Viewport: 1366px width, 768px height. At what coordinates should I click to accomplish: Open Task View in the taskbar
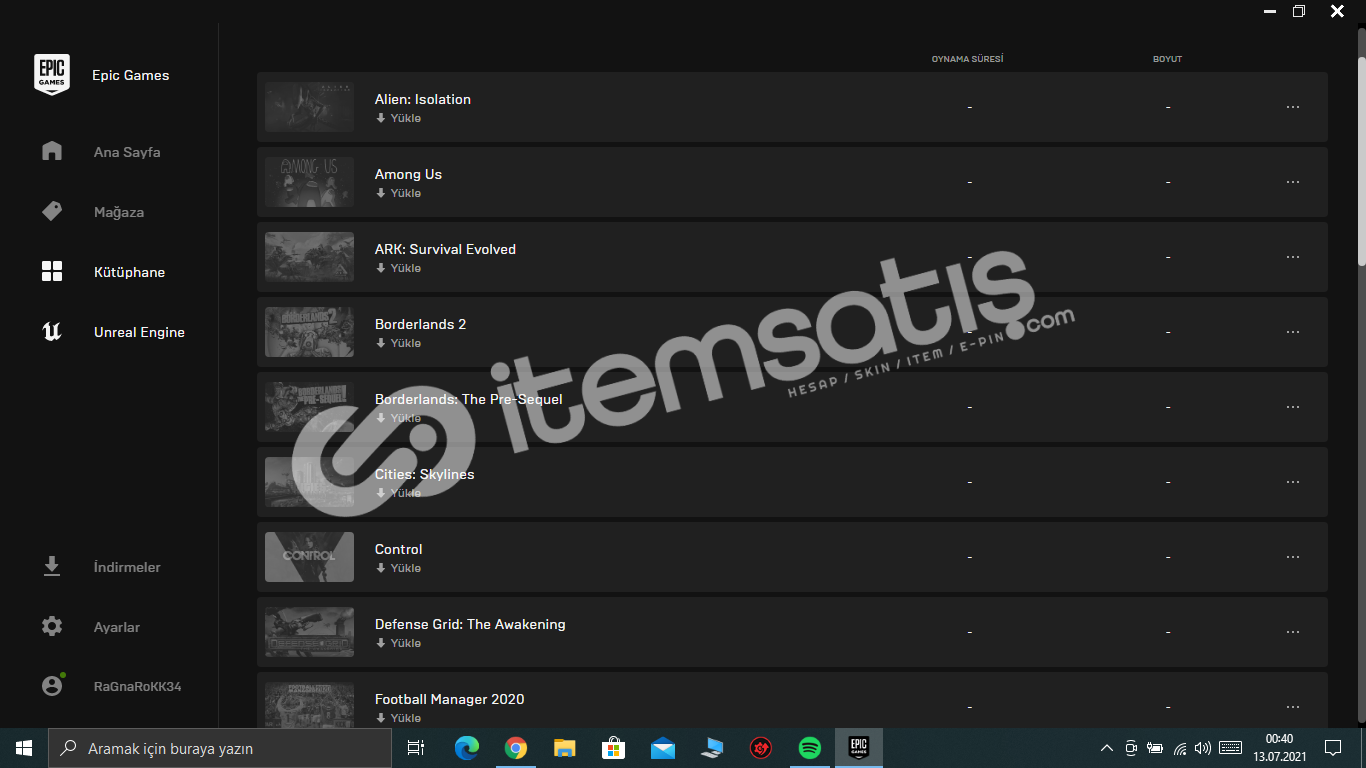pos(416,748)
